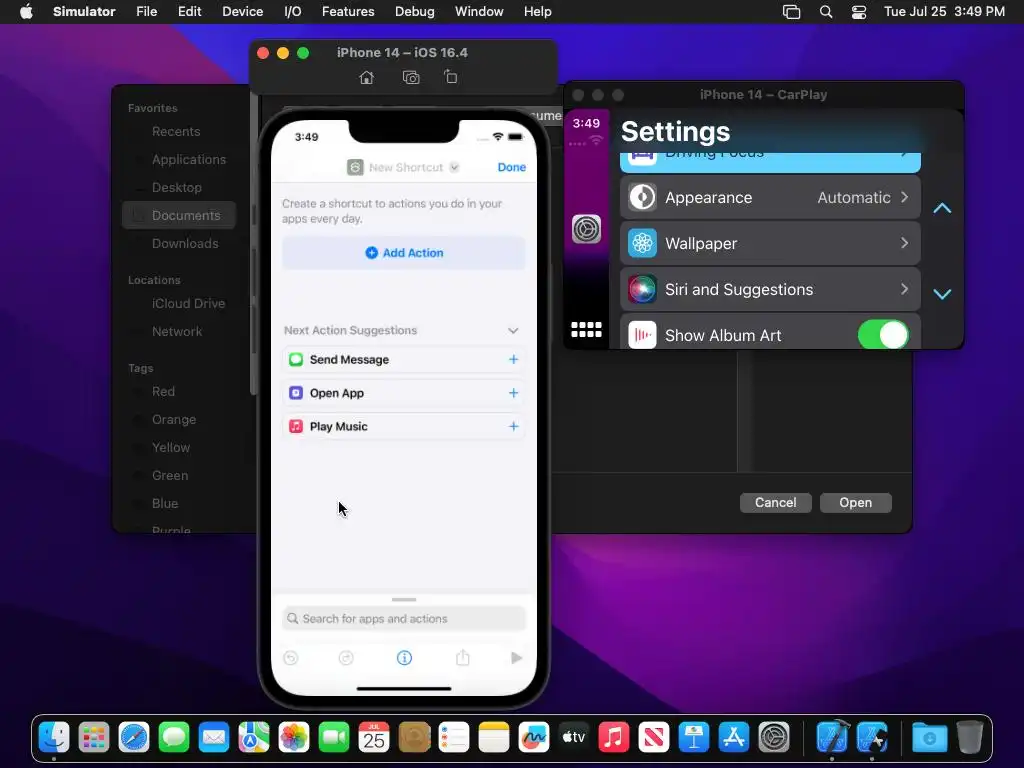Run the shortcut with the play icon
The width and height of the screenshot is (1024, 768).
517,658
